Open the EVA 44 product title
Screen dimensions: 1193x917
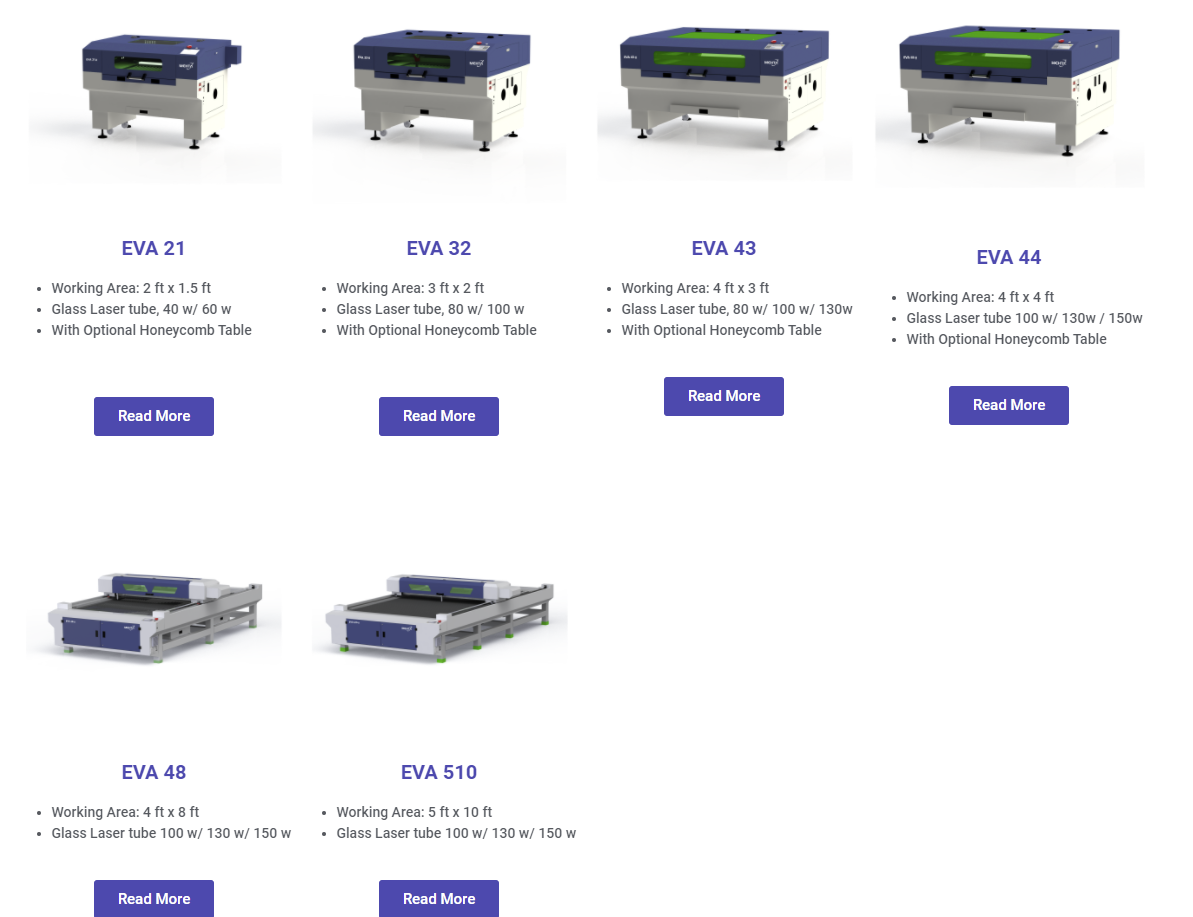pyautogui.click(x=1009, y=257)
